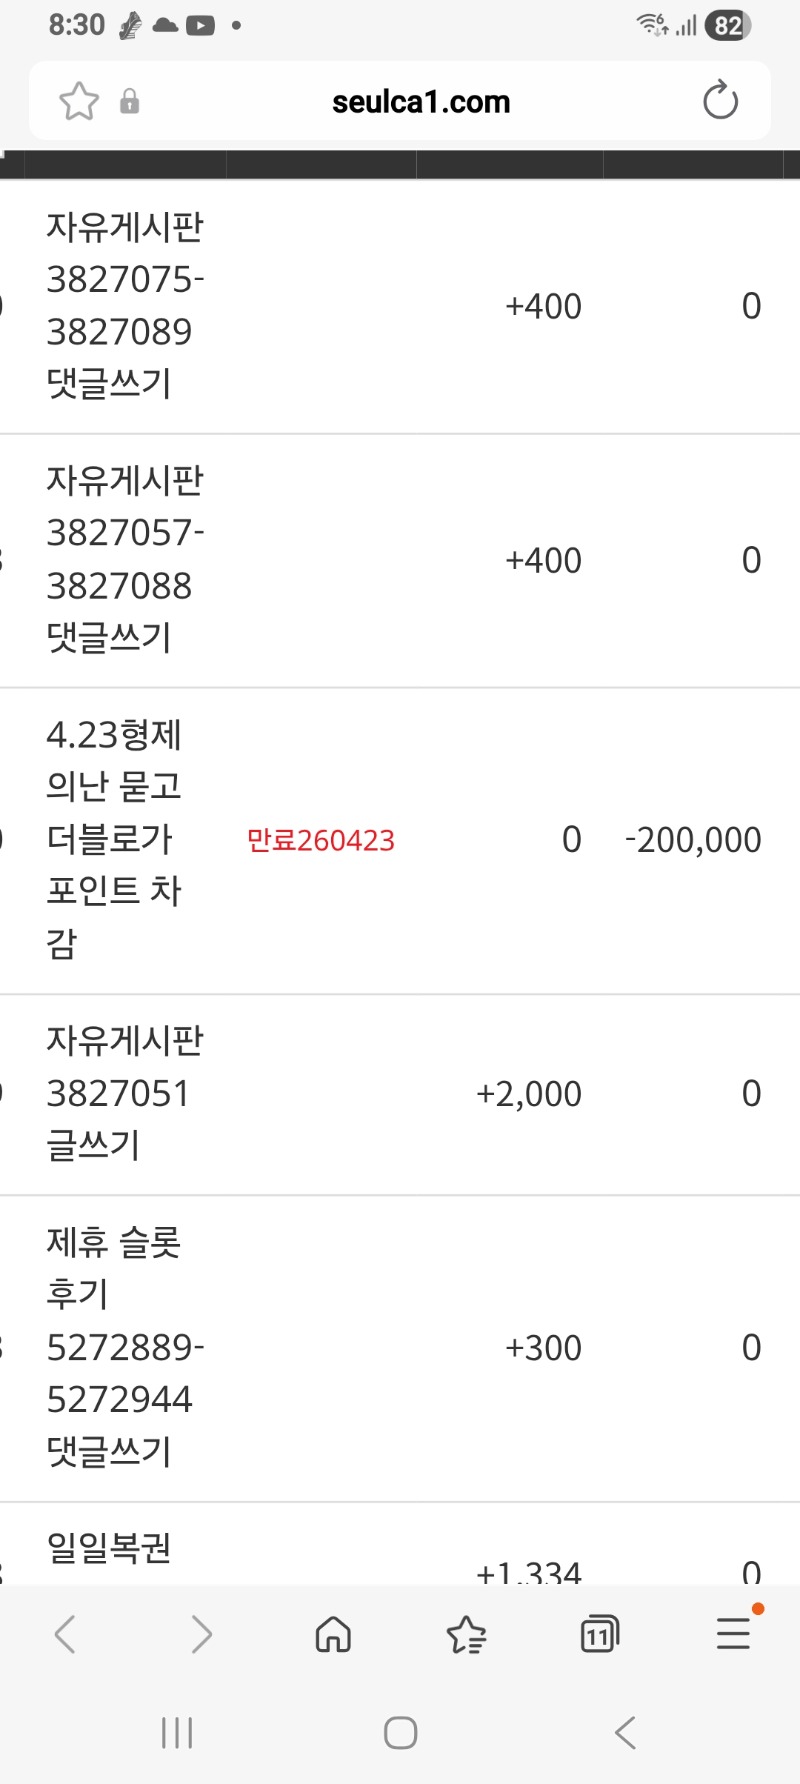The height and width of the screenshot is (1784, 800).
Task: Tap the -200,000 points deduction value
Action: pos(693,840)
